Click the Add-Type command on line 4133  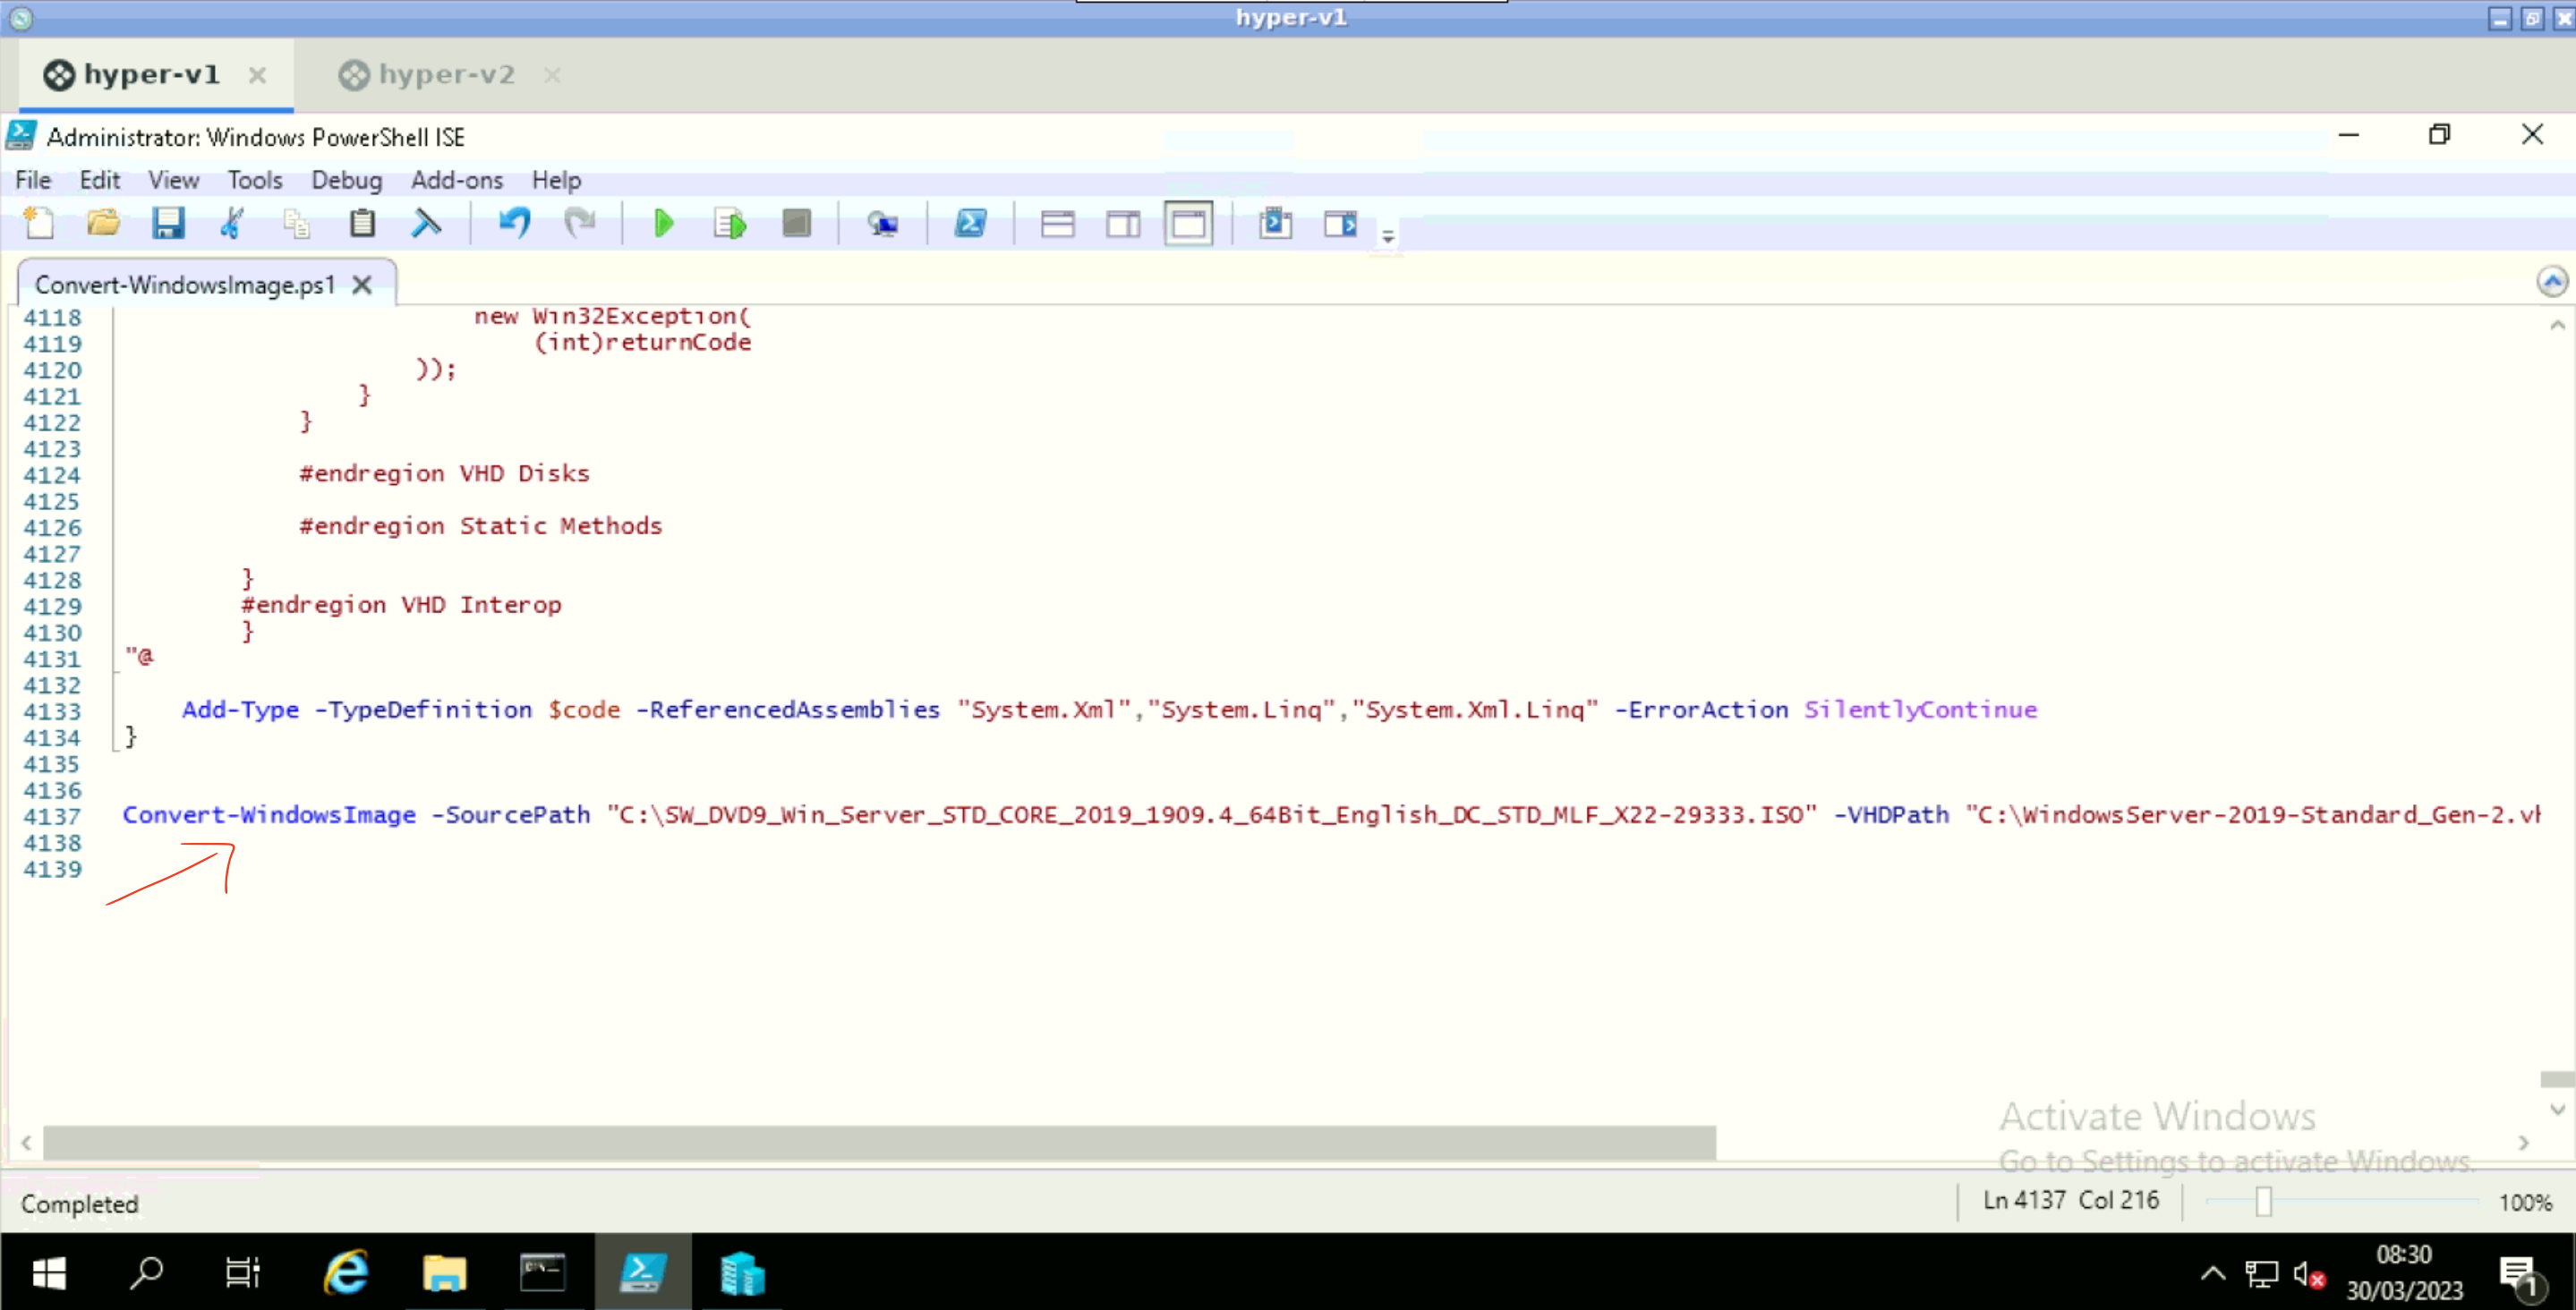click(240, 710)
